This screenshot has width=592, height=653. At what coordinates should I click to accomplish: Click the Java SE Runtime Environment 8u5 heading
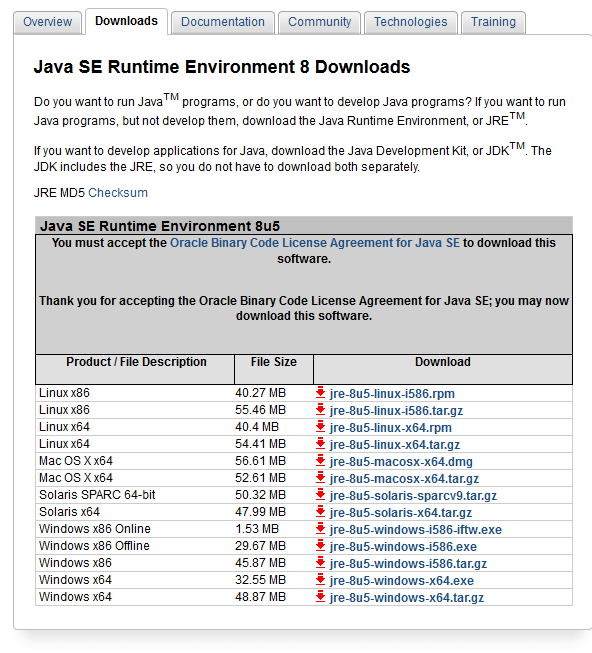pyautogui.click(x=160, y=226)
